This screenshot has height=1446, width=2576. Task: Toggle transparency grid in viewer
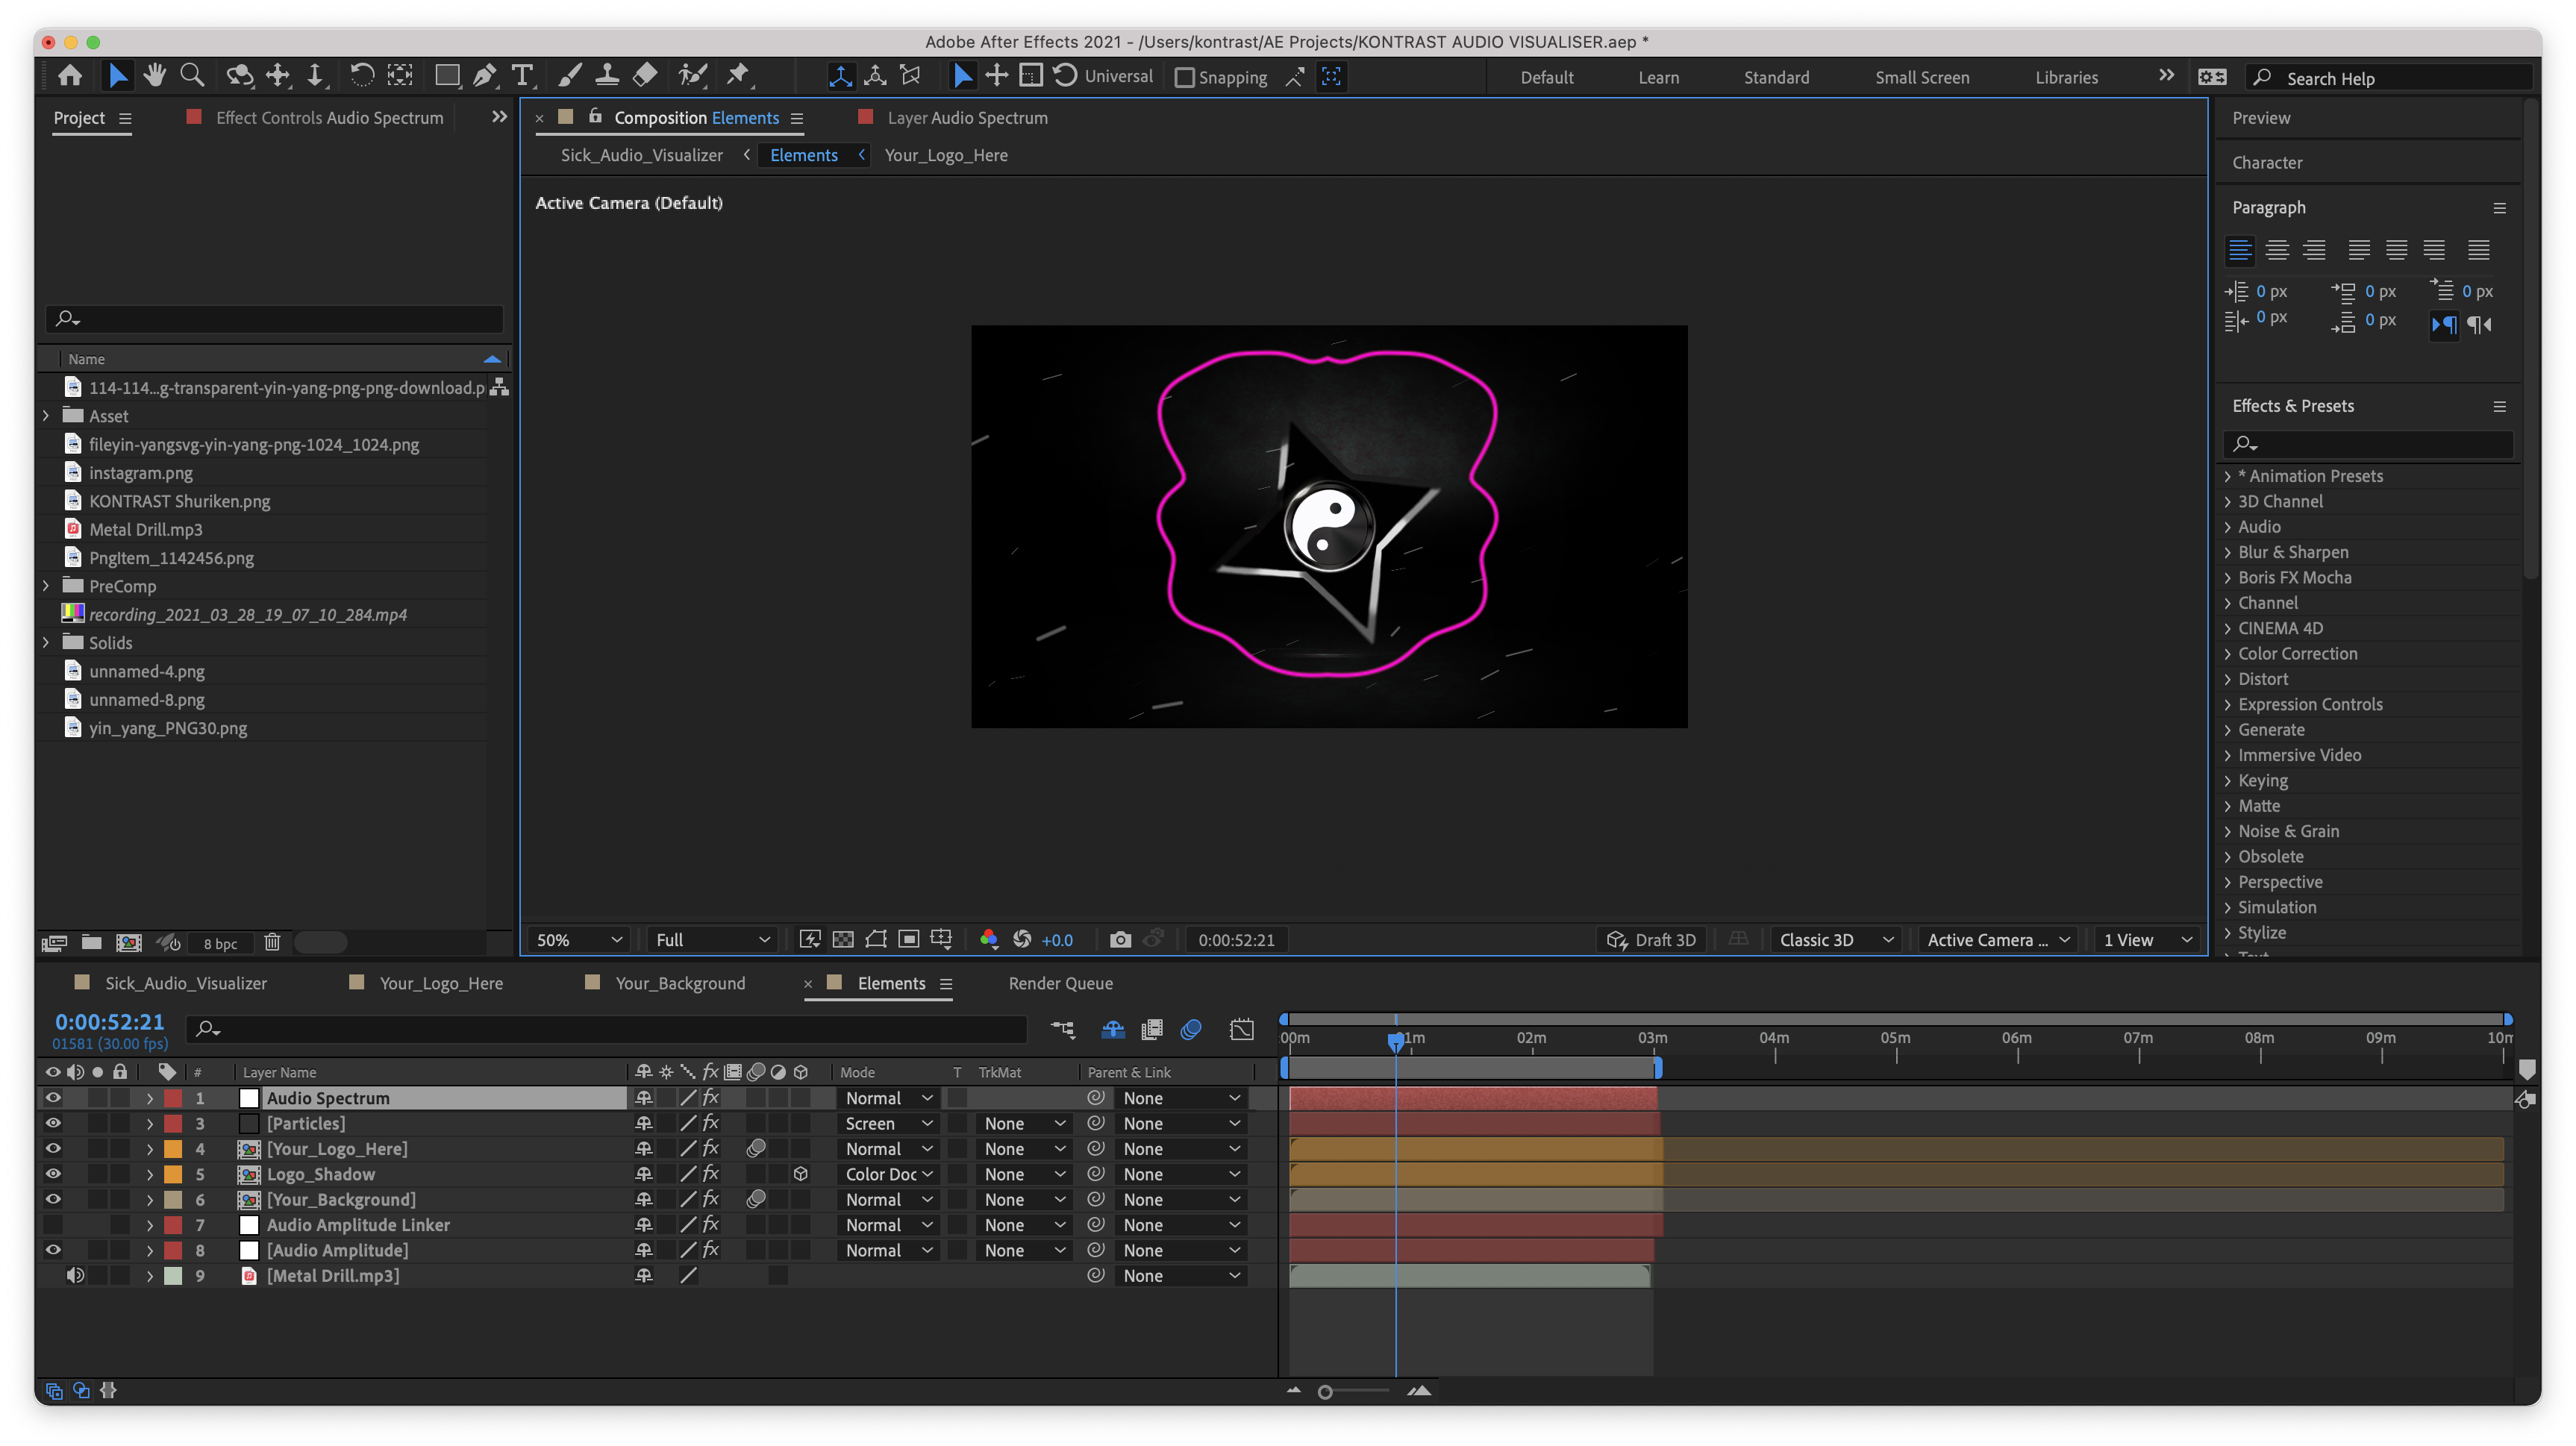point(843,940)
